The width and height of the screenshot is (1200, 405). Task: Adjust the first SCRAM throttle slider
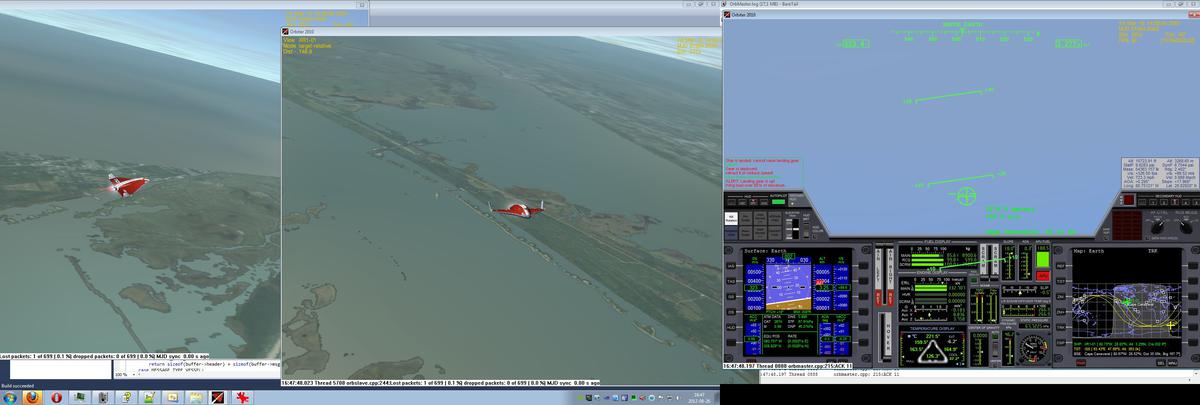tap(984, 263)
